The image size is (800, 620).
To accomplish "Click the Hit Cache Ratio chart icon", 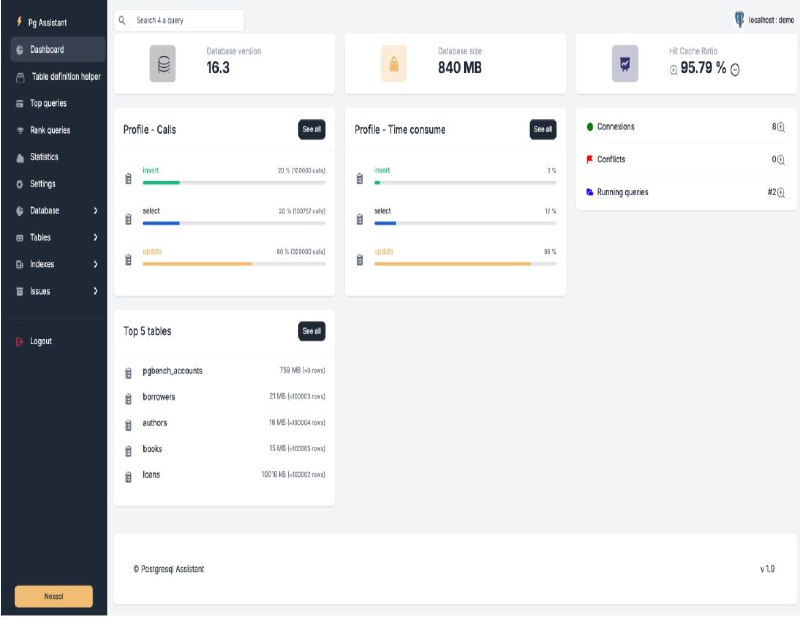I will (x=625, y=64).
